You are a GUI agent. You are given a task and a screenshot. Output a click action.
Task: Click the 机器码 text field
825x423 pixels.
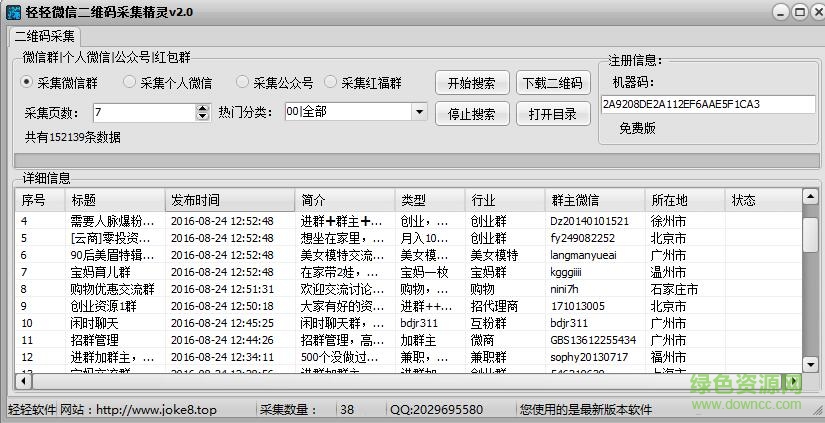(x=707, y=104)
